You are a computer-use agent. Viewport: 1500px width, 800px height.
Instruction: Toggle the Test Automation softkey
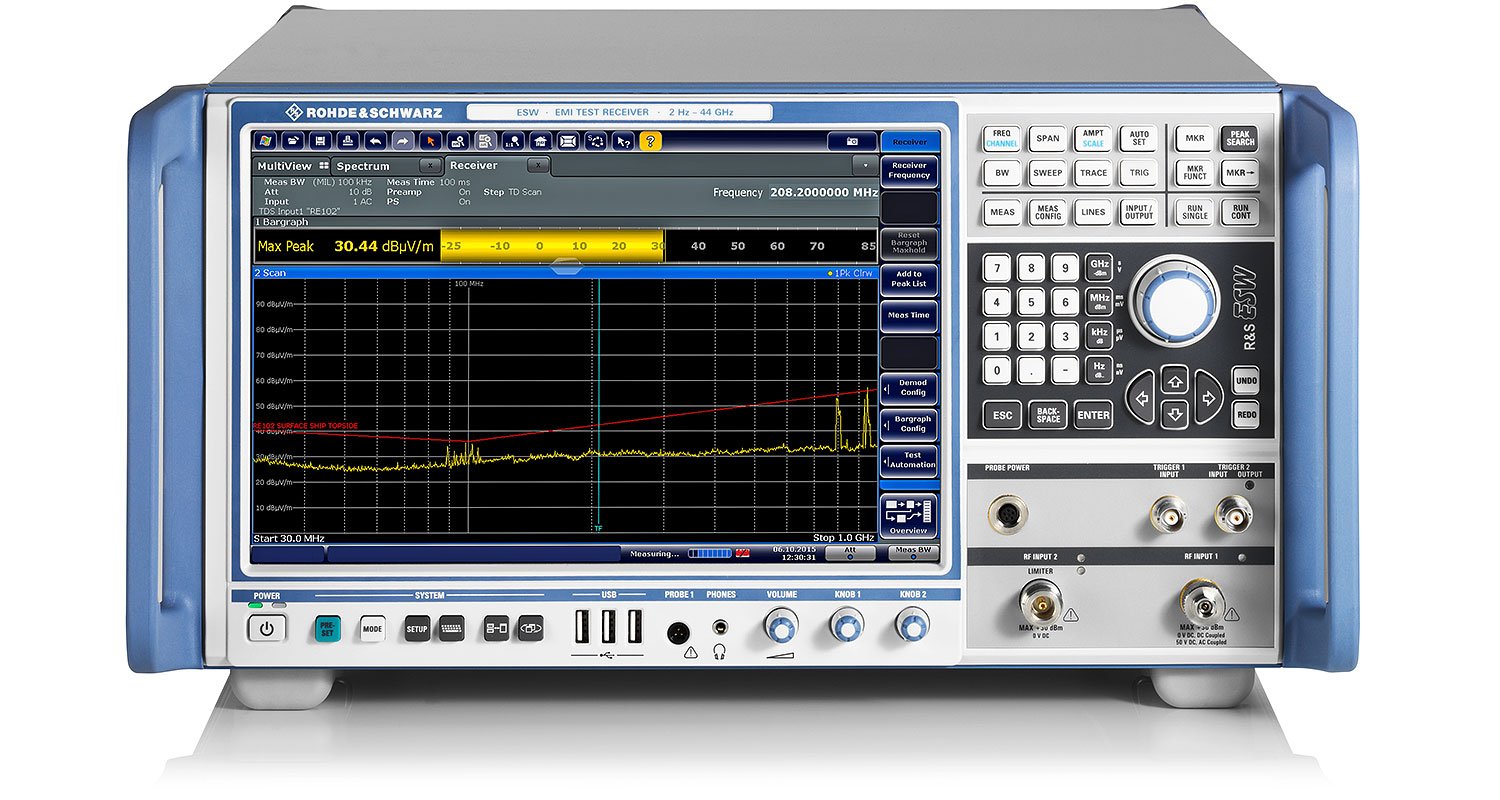[x=910, y=460]
